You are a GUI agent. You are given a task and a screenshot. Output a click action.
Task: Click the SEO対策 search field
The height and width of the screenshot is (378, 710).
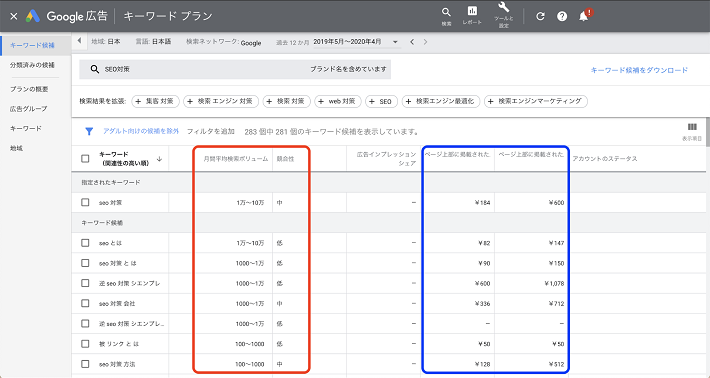click(235, 69)
